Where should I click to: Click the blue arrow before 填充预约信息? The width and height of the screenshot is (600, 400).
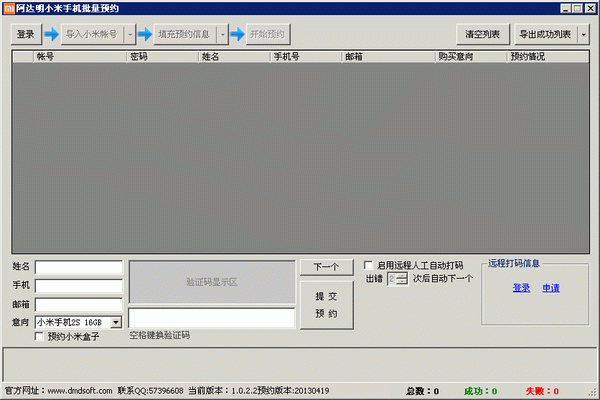pos(145,34)
